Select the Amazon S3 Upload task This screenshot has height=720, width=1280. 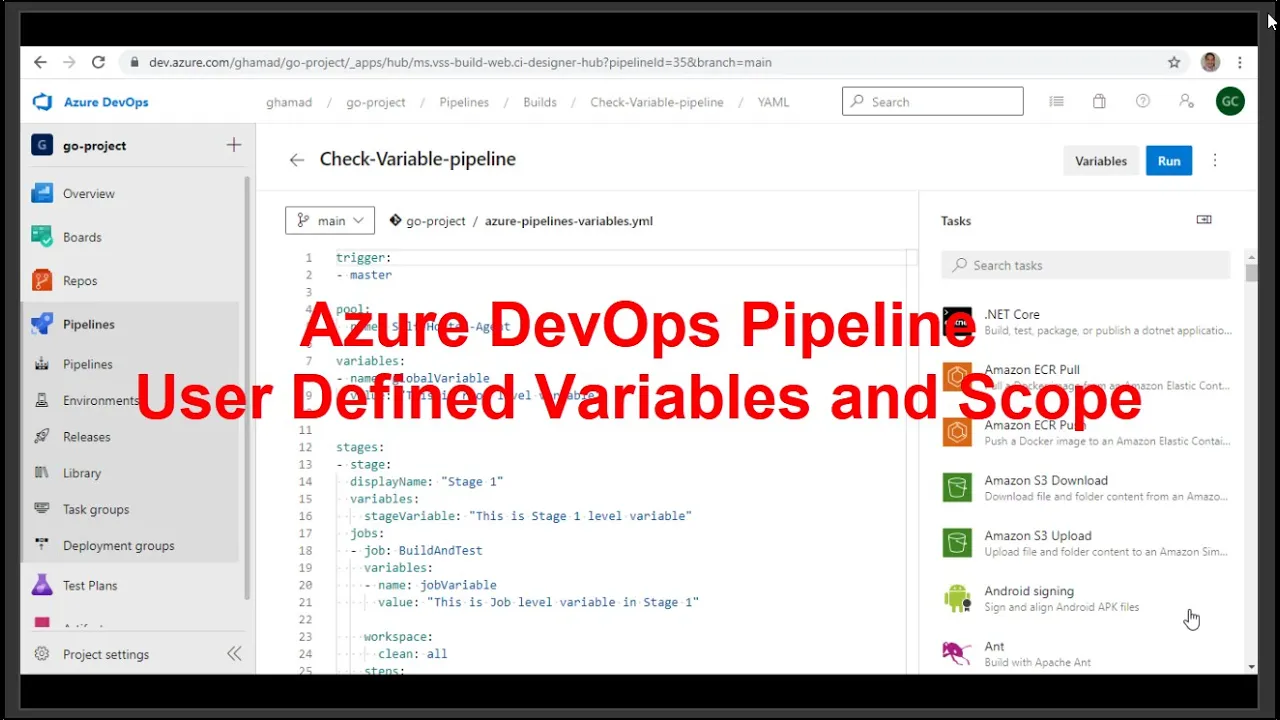coord(1087,543)
